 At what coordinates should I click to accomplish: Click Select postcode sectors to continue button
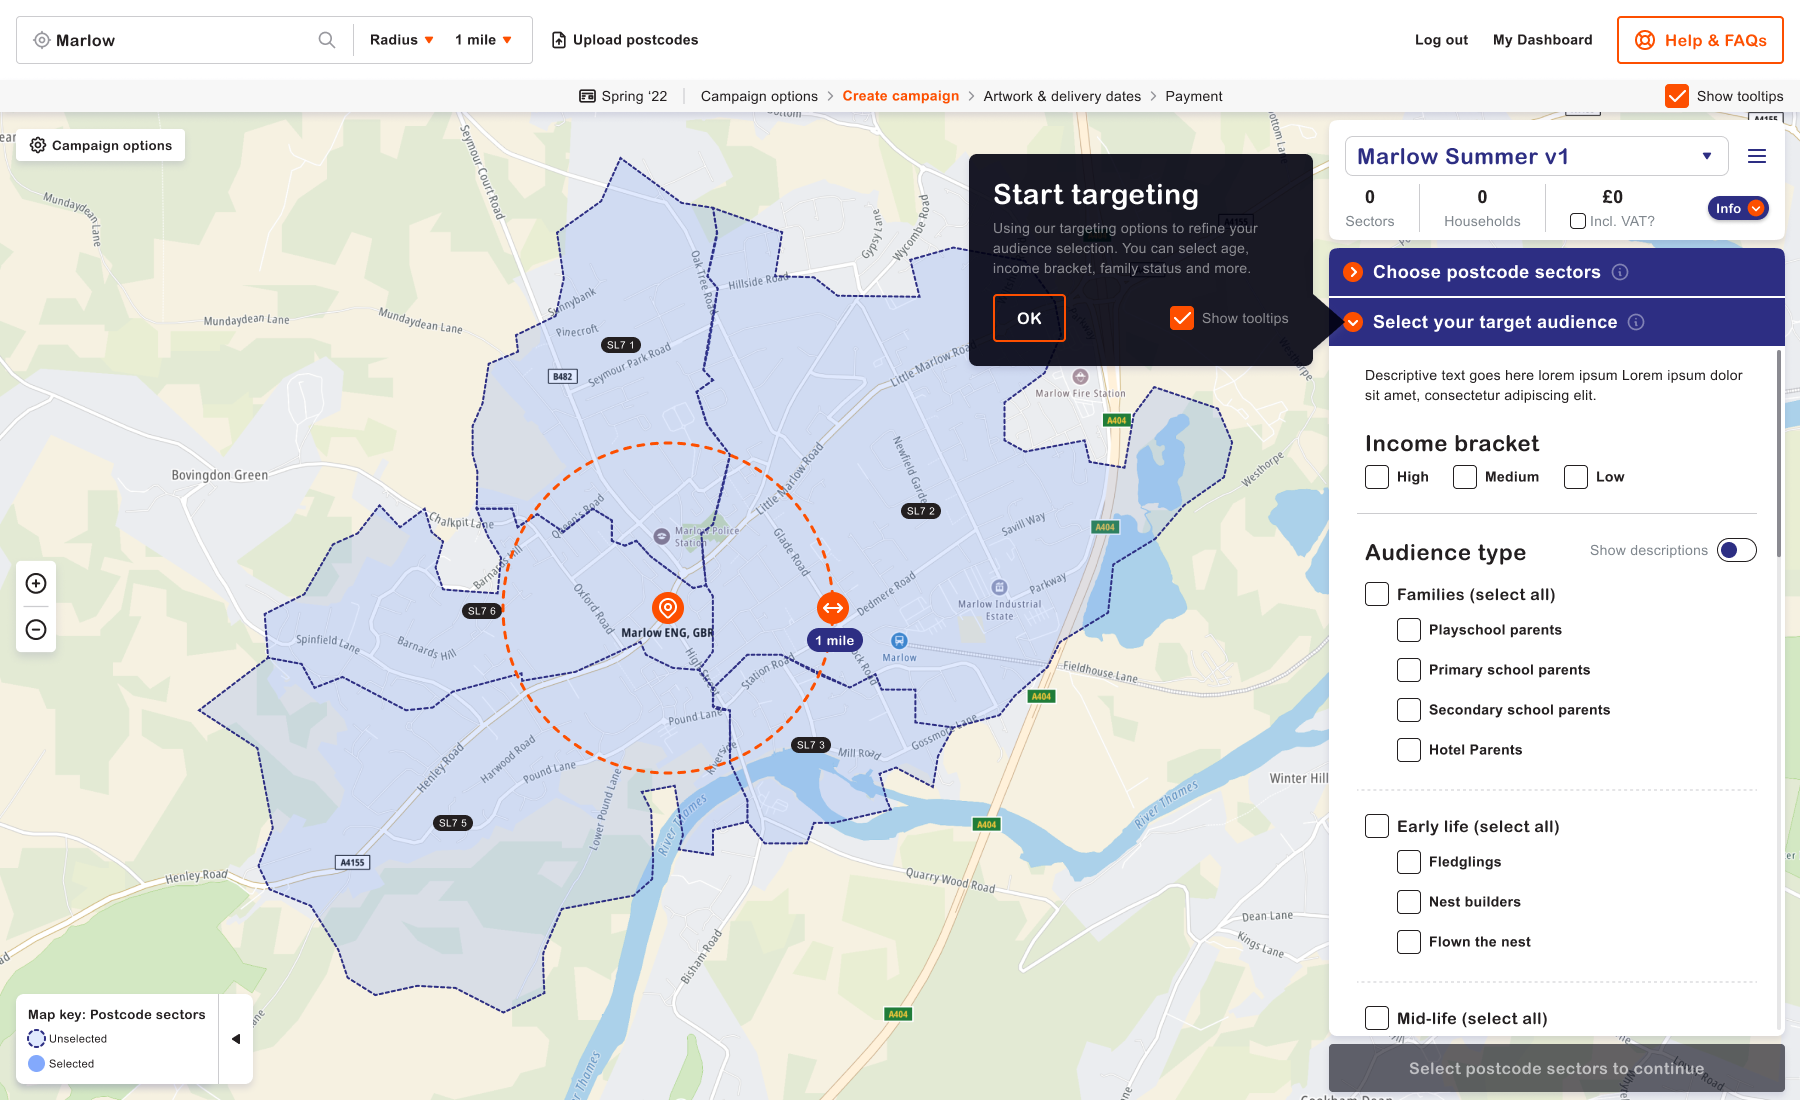point(1556,1068)
